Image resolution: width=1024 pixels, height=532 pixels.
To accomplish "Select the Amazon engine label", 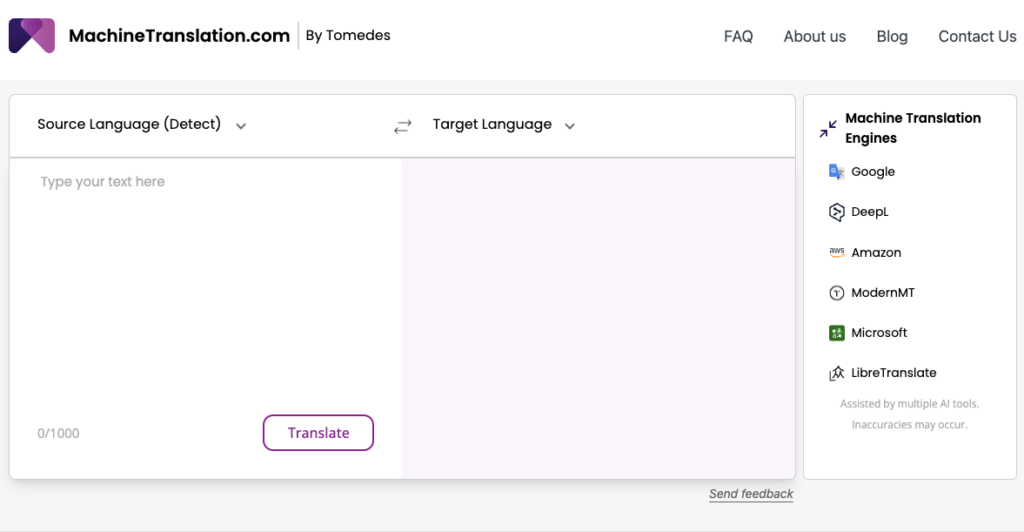I will click(x=876, y=253).
